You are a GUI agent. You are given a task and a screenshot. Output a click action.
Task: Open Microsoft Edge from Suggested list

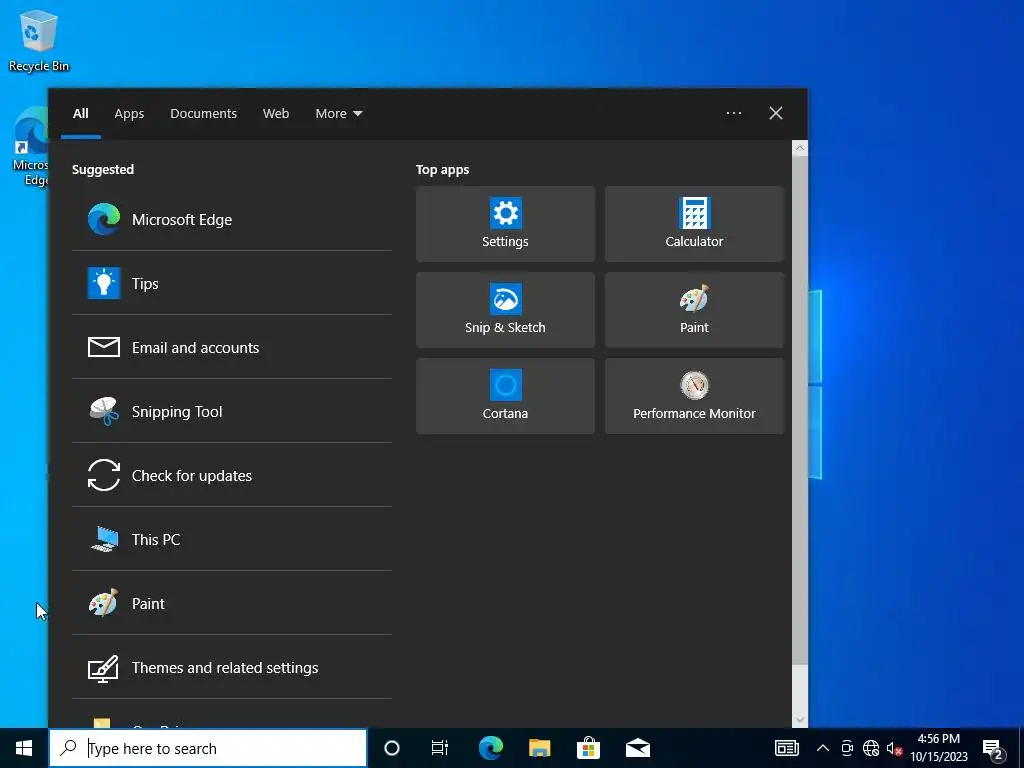click(232, 219)
